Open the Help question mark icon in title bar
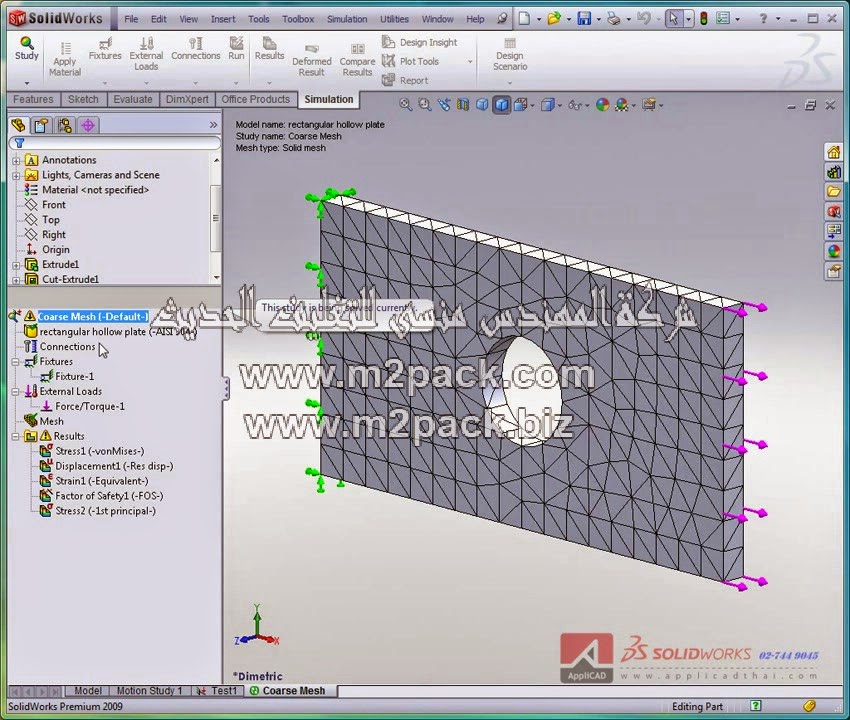The height and width of the screenshot is (720, 850). click(763, 18)
